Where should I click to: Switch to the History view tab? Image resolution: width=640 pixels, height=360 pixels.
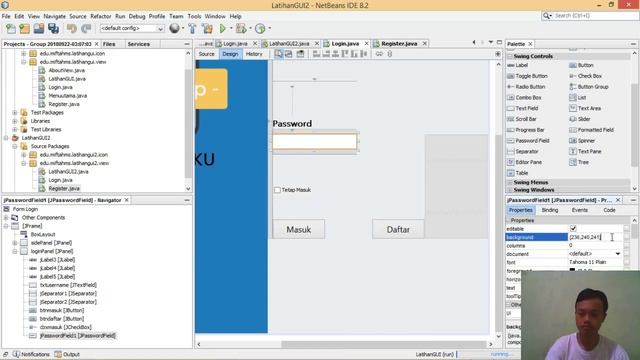(254, 54)
